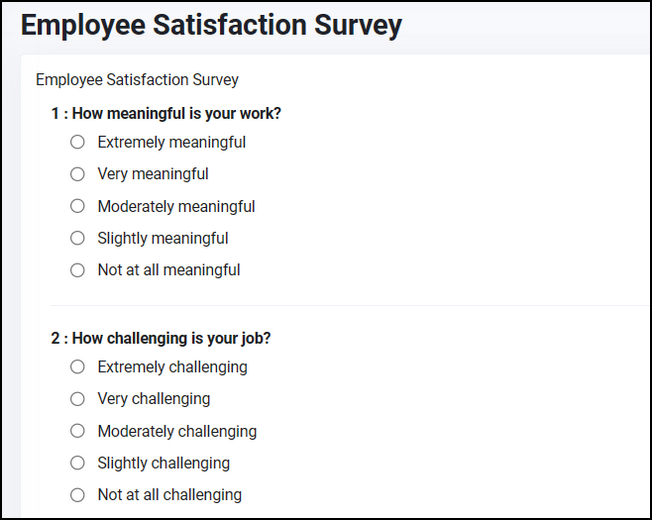Click the Extremely challenging label text
The width and height of the screenshot is (652, 520).
172,367
